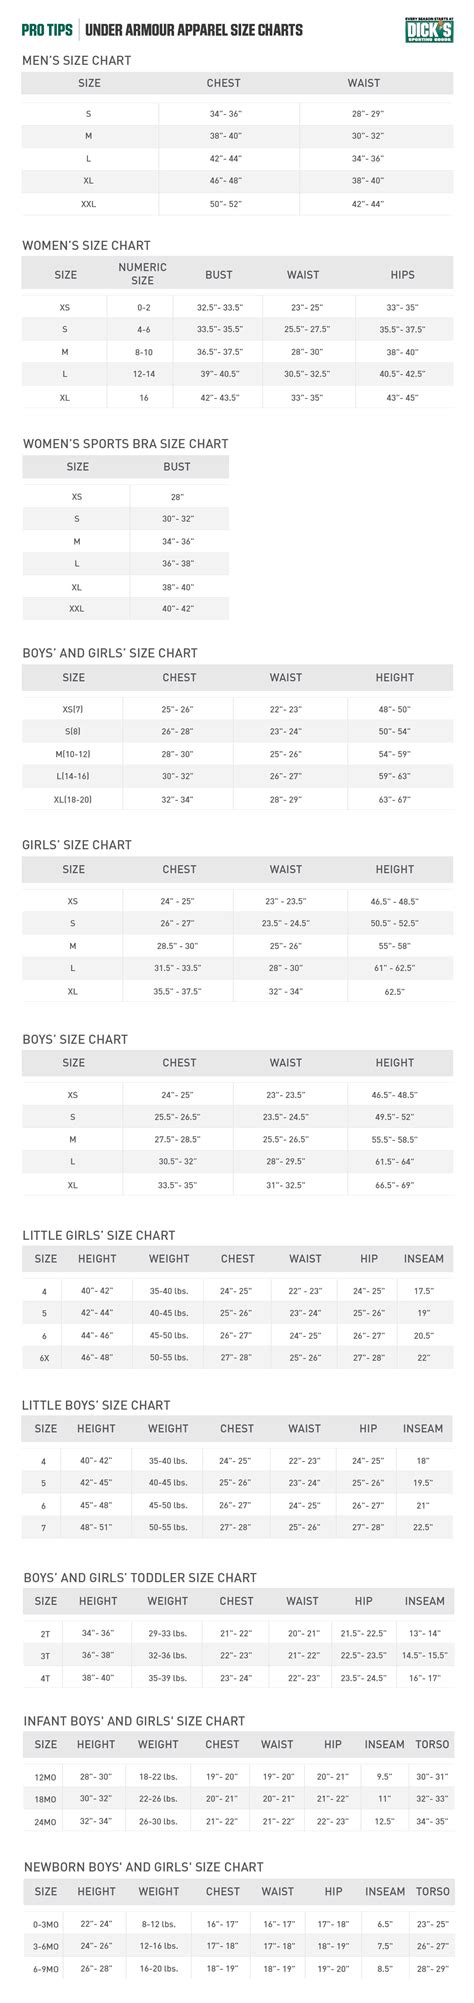Viewport: 474px width, 2003px height.
Task: Click the 3T row in toddler size chart
Action: click(x=237, y=1655)
